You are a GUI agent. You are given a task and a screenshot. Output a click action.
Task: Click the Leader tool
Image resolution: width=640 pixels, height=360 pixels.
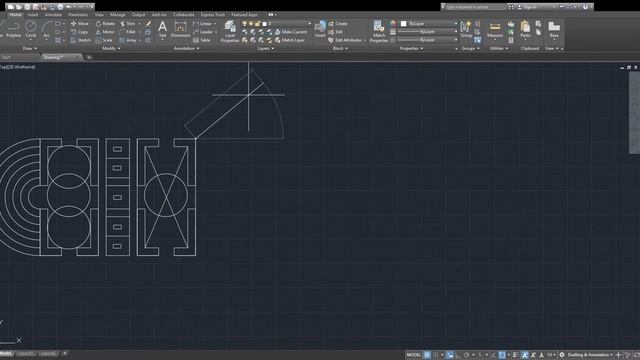tap(203, 32)
